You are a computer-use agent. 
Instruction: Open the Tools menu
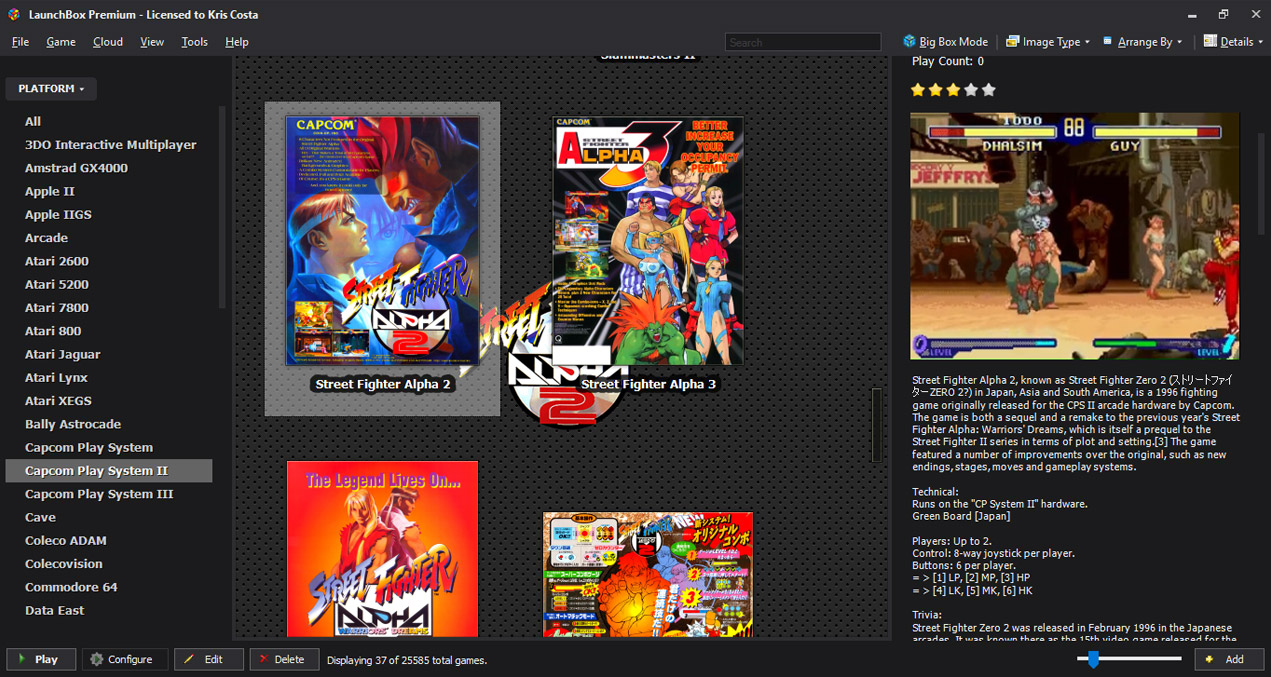[x=195, y=42]
